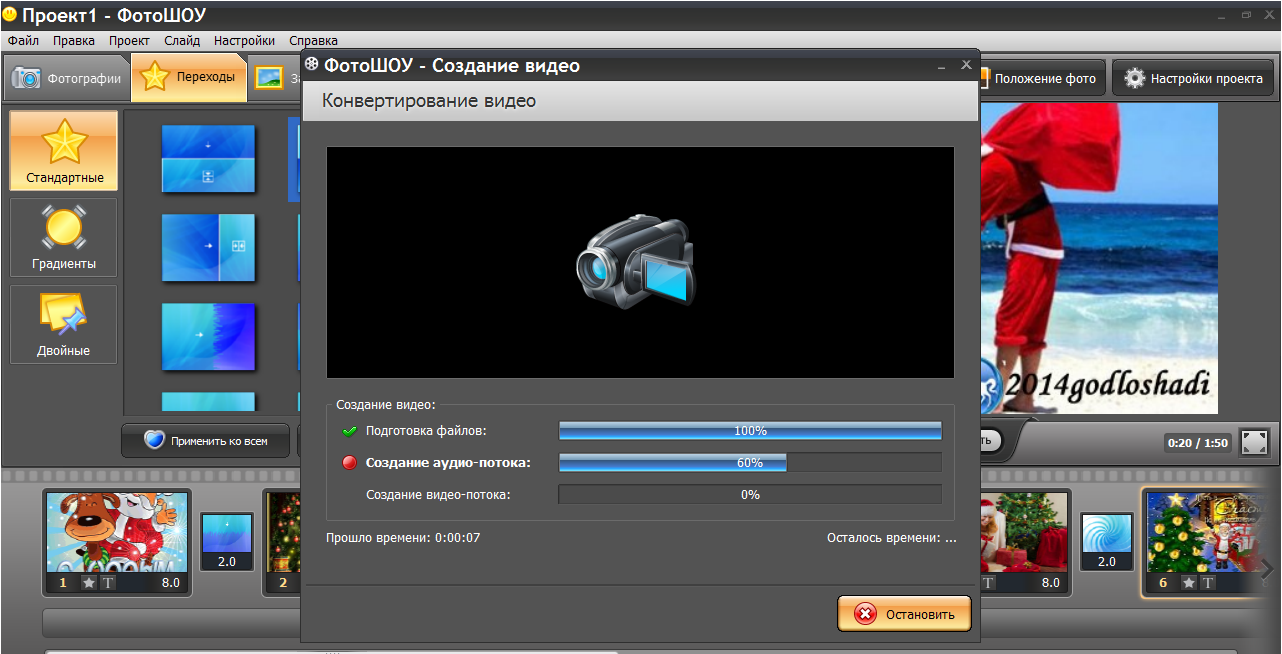Select the Стандартные transitions category
Viewport: 1282px width, 654px height.
coord(64,150)
